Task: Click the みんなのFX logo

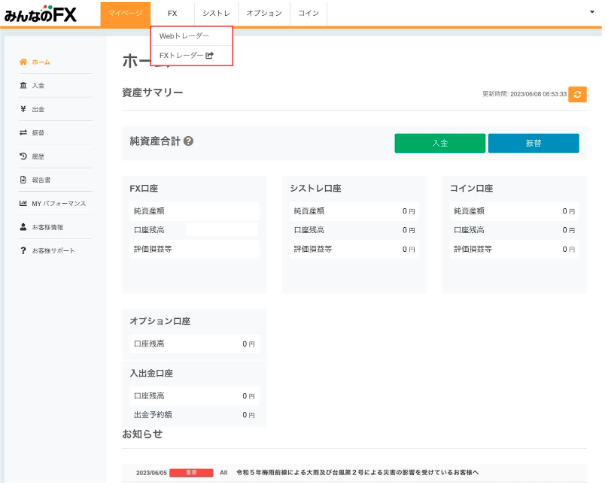Action: [x=40, y=14]
